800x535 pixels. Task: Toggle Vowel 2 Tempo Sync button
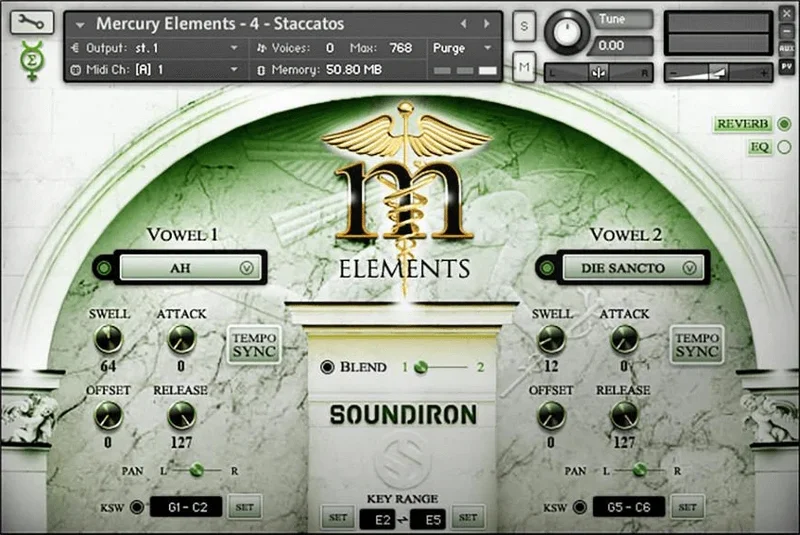point(697,345)
